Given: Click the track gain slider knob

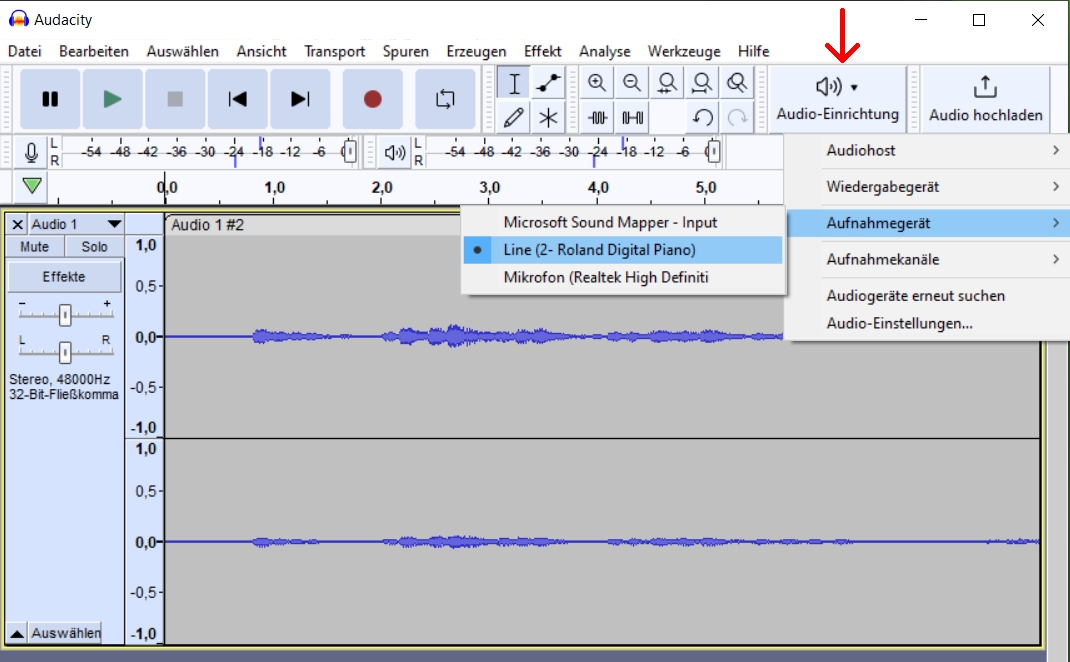Looking at the screenshot, I should (65, 316).
